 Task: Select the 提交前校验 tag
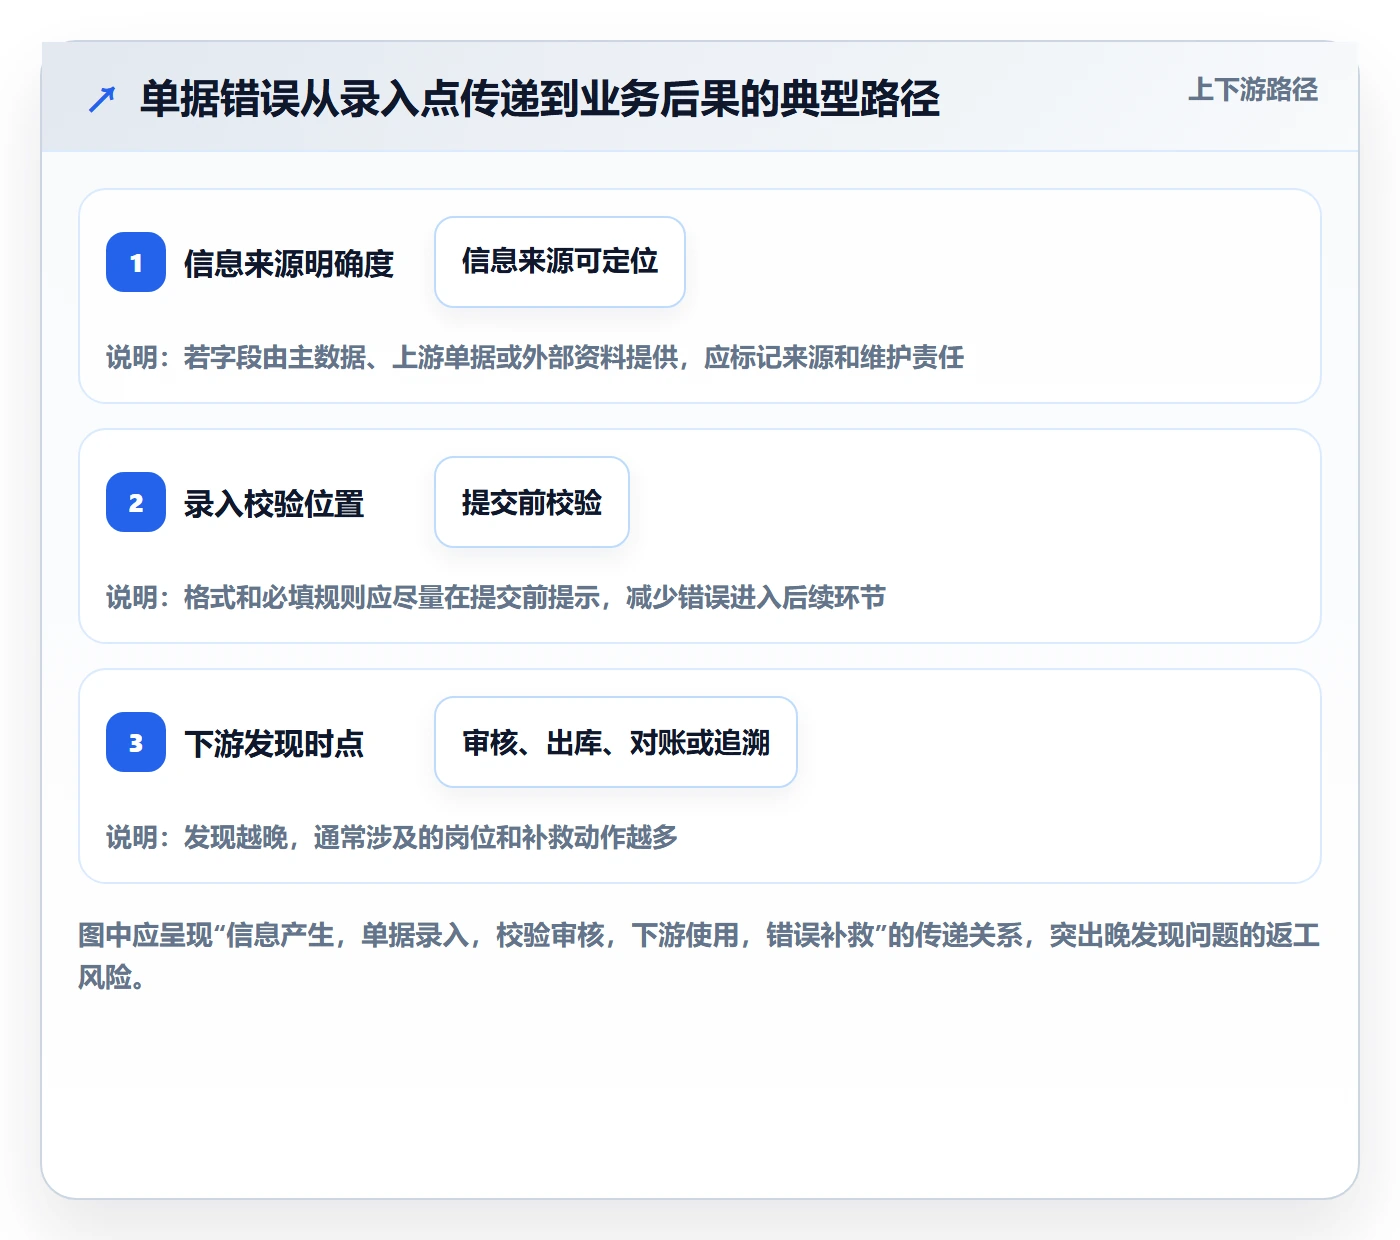pyautogui.click(x=532, y=502)
